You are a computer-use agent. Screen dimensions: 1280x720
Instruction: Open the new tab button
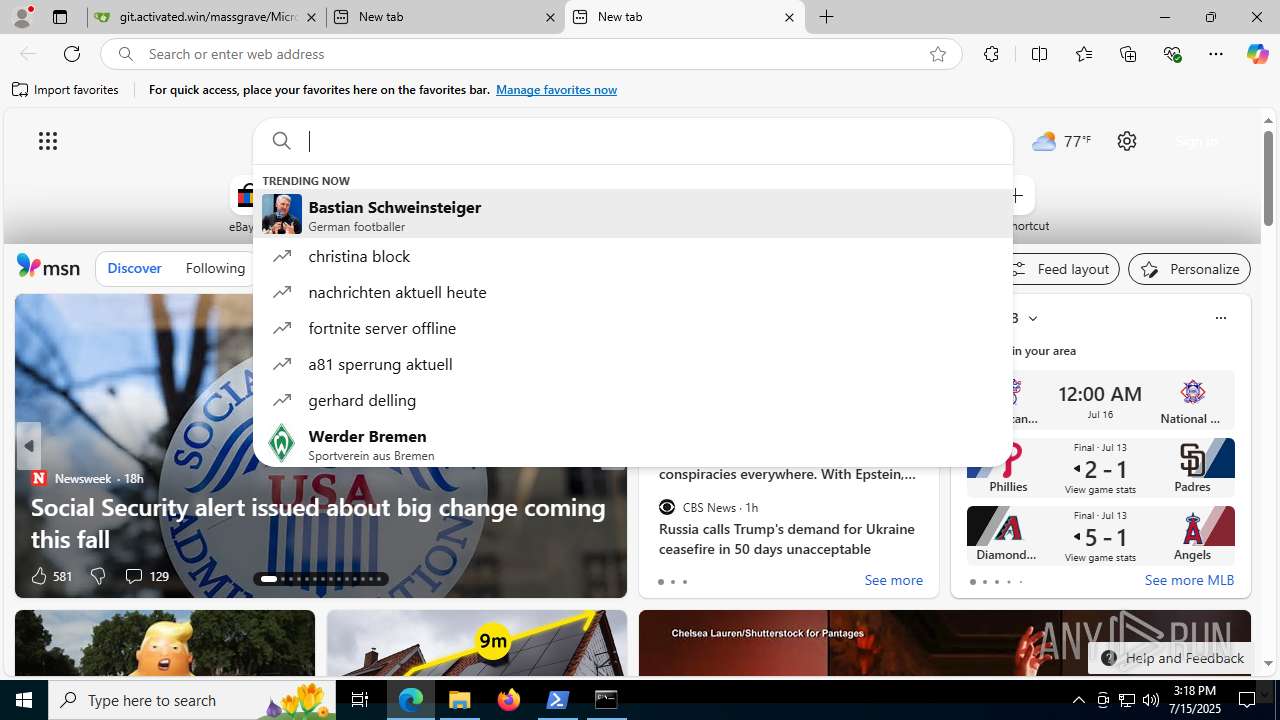click(x=827, y=17)
